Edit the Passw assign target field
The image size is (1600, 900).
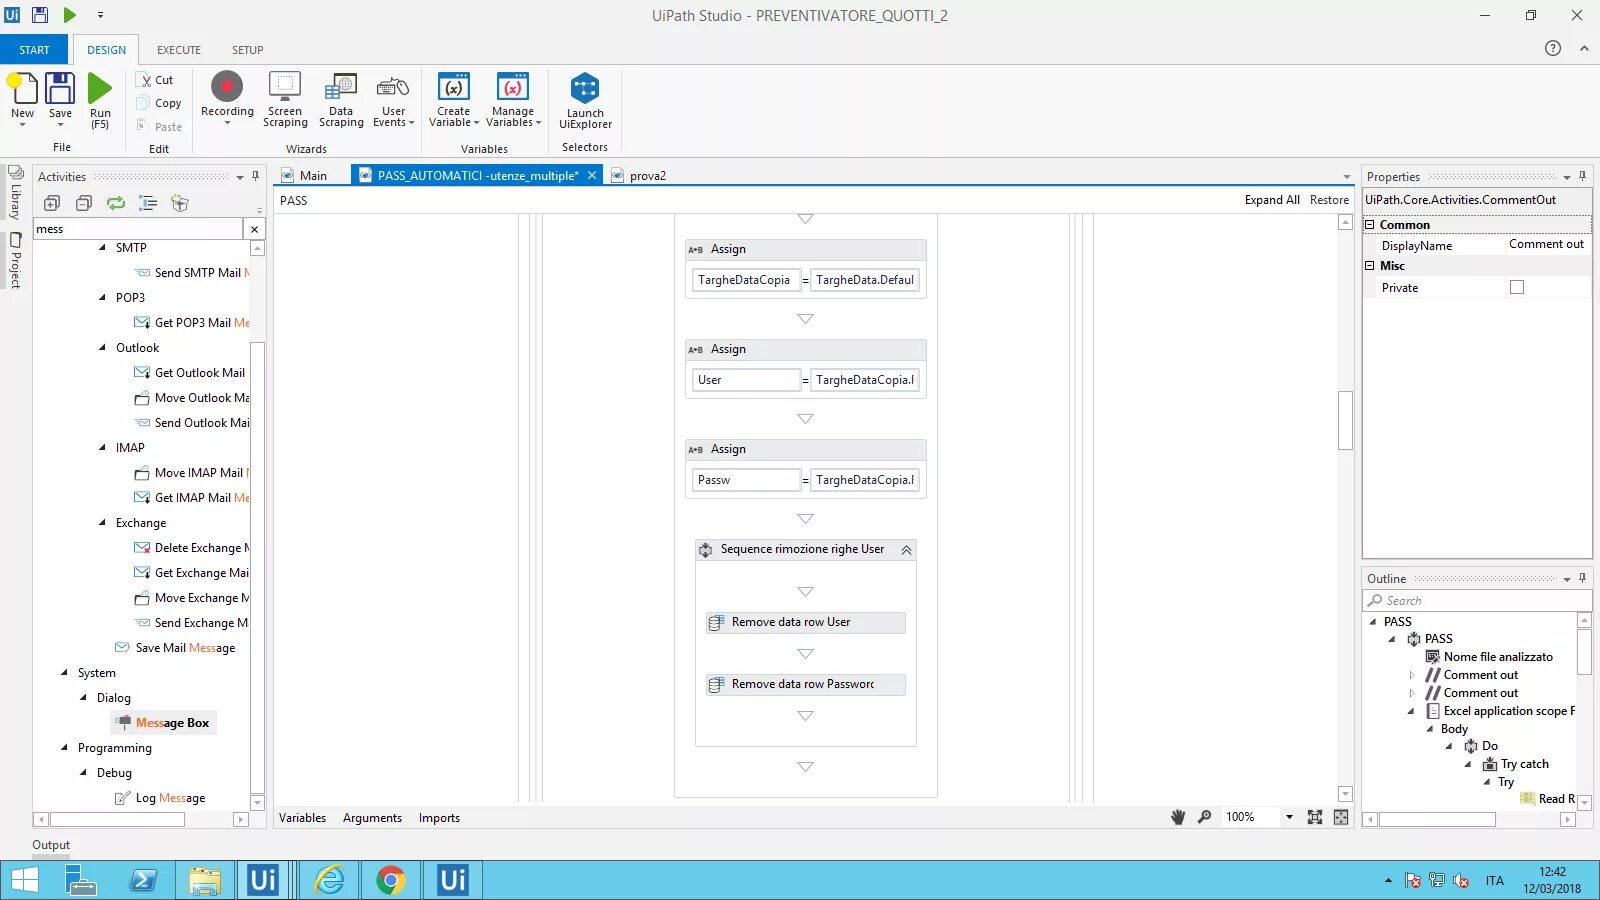coord(746,480)
